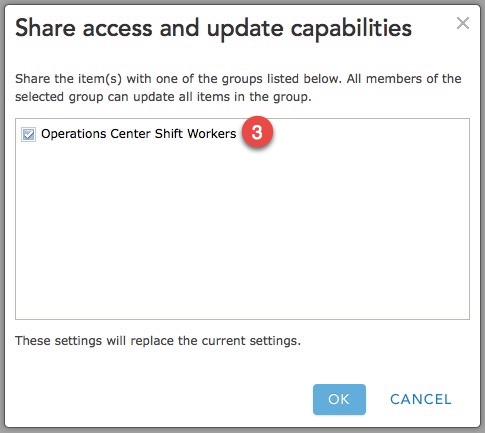This screenshot has height=433, width=485.
Task: Click the word capabilities in the heading
Action: click(x=351, y=29)
